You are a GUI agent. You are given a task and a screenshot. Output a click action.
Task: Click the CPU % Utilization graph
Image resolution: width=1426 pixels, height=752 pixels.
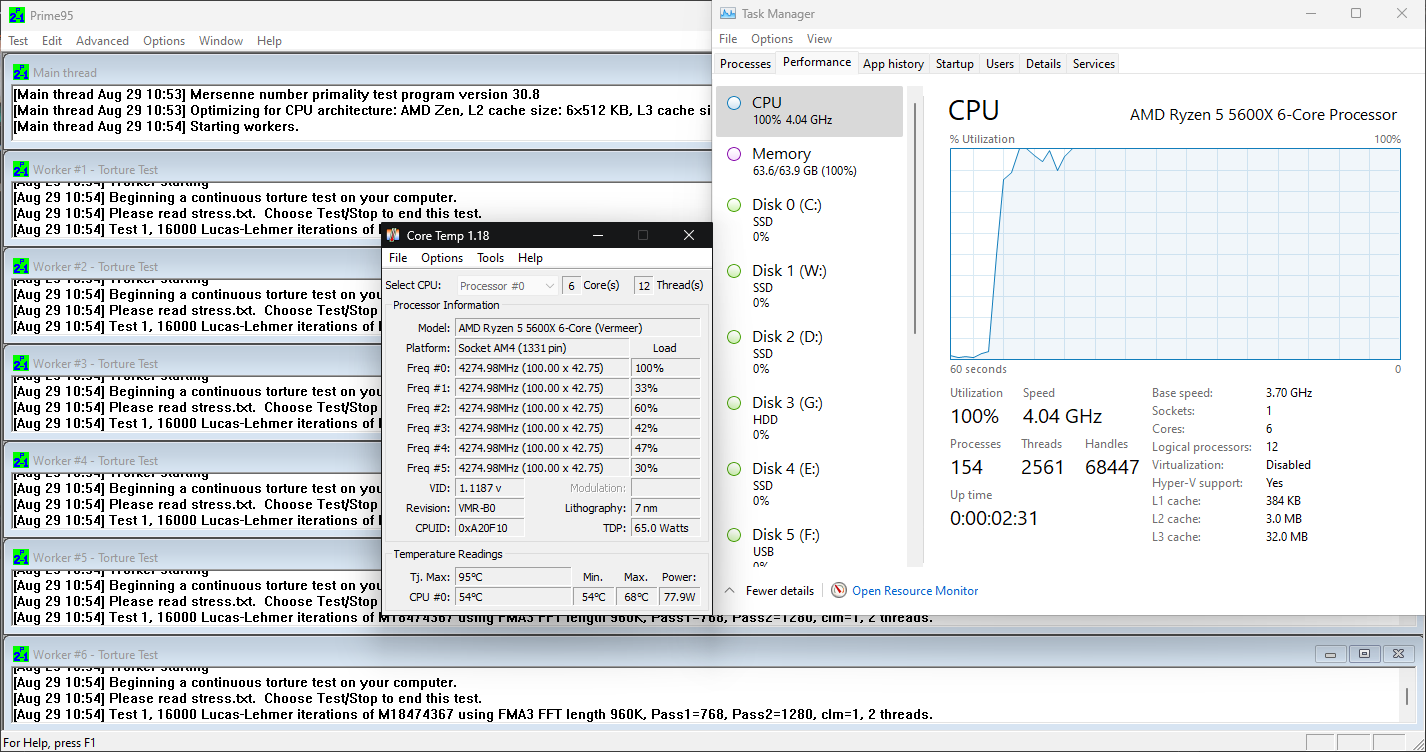pyautogui.click(x=1175, y=253)
